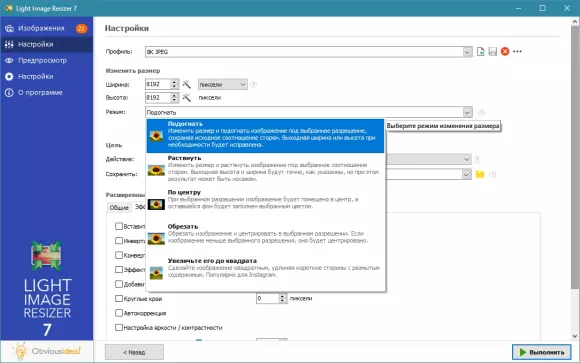The height and width of the screenshot is (363, 580).
Task: Click the help icon beside the units dropdown
Action: click(253, 85)
